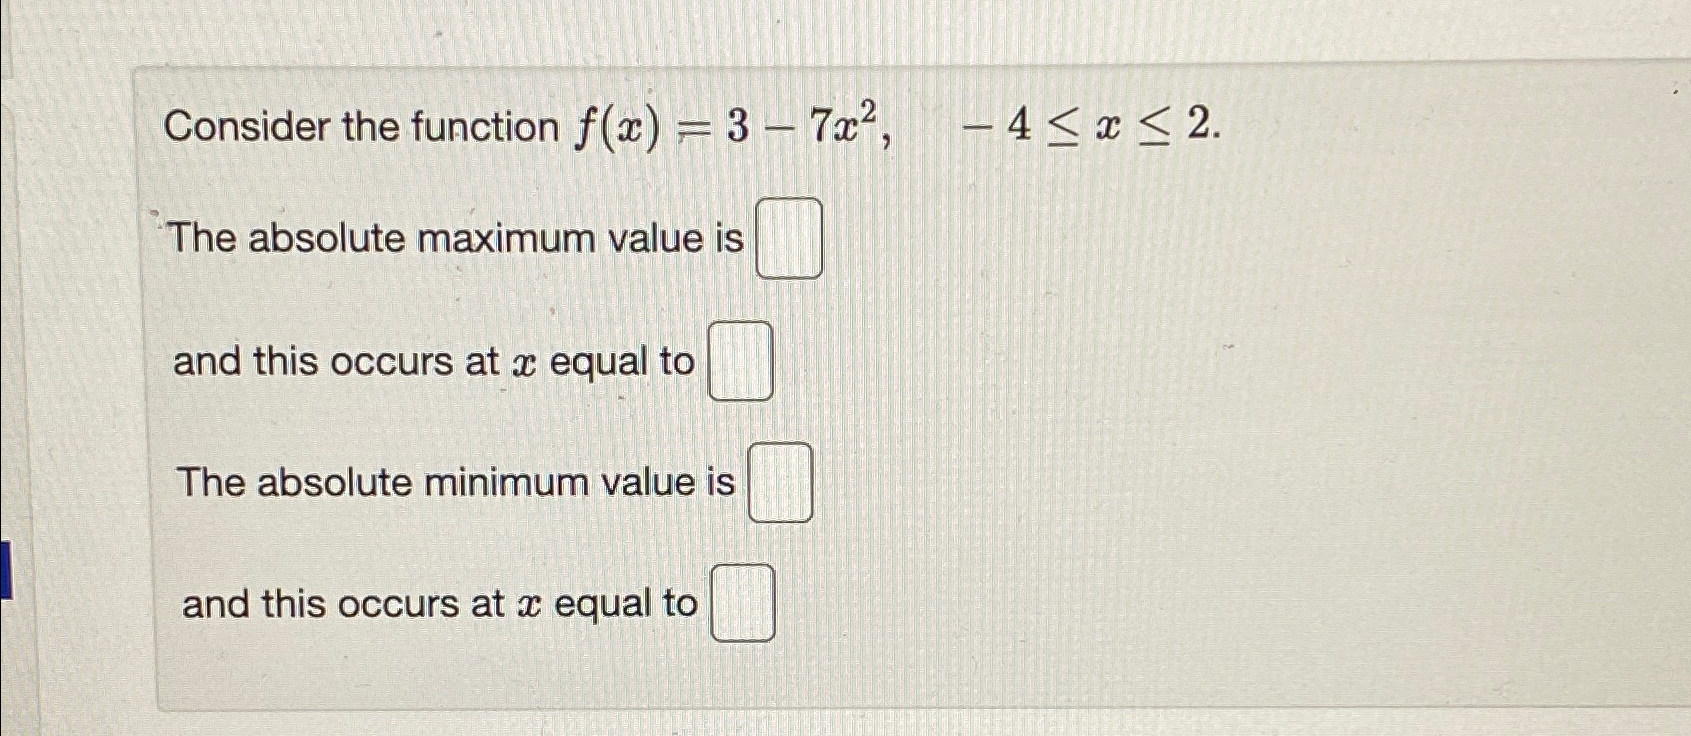Click the absolute minimum value input box

(x=781, y=483)
